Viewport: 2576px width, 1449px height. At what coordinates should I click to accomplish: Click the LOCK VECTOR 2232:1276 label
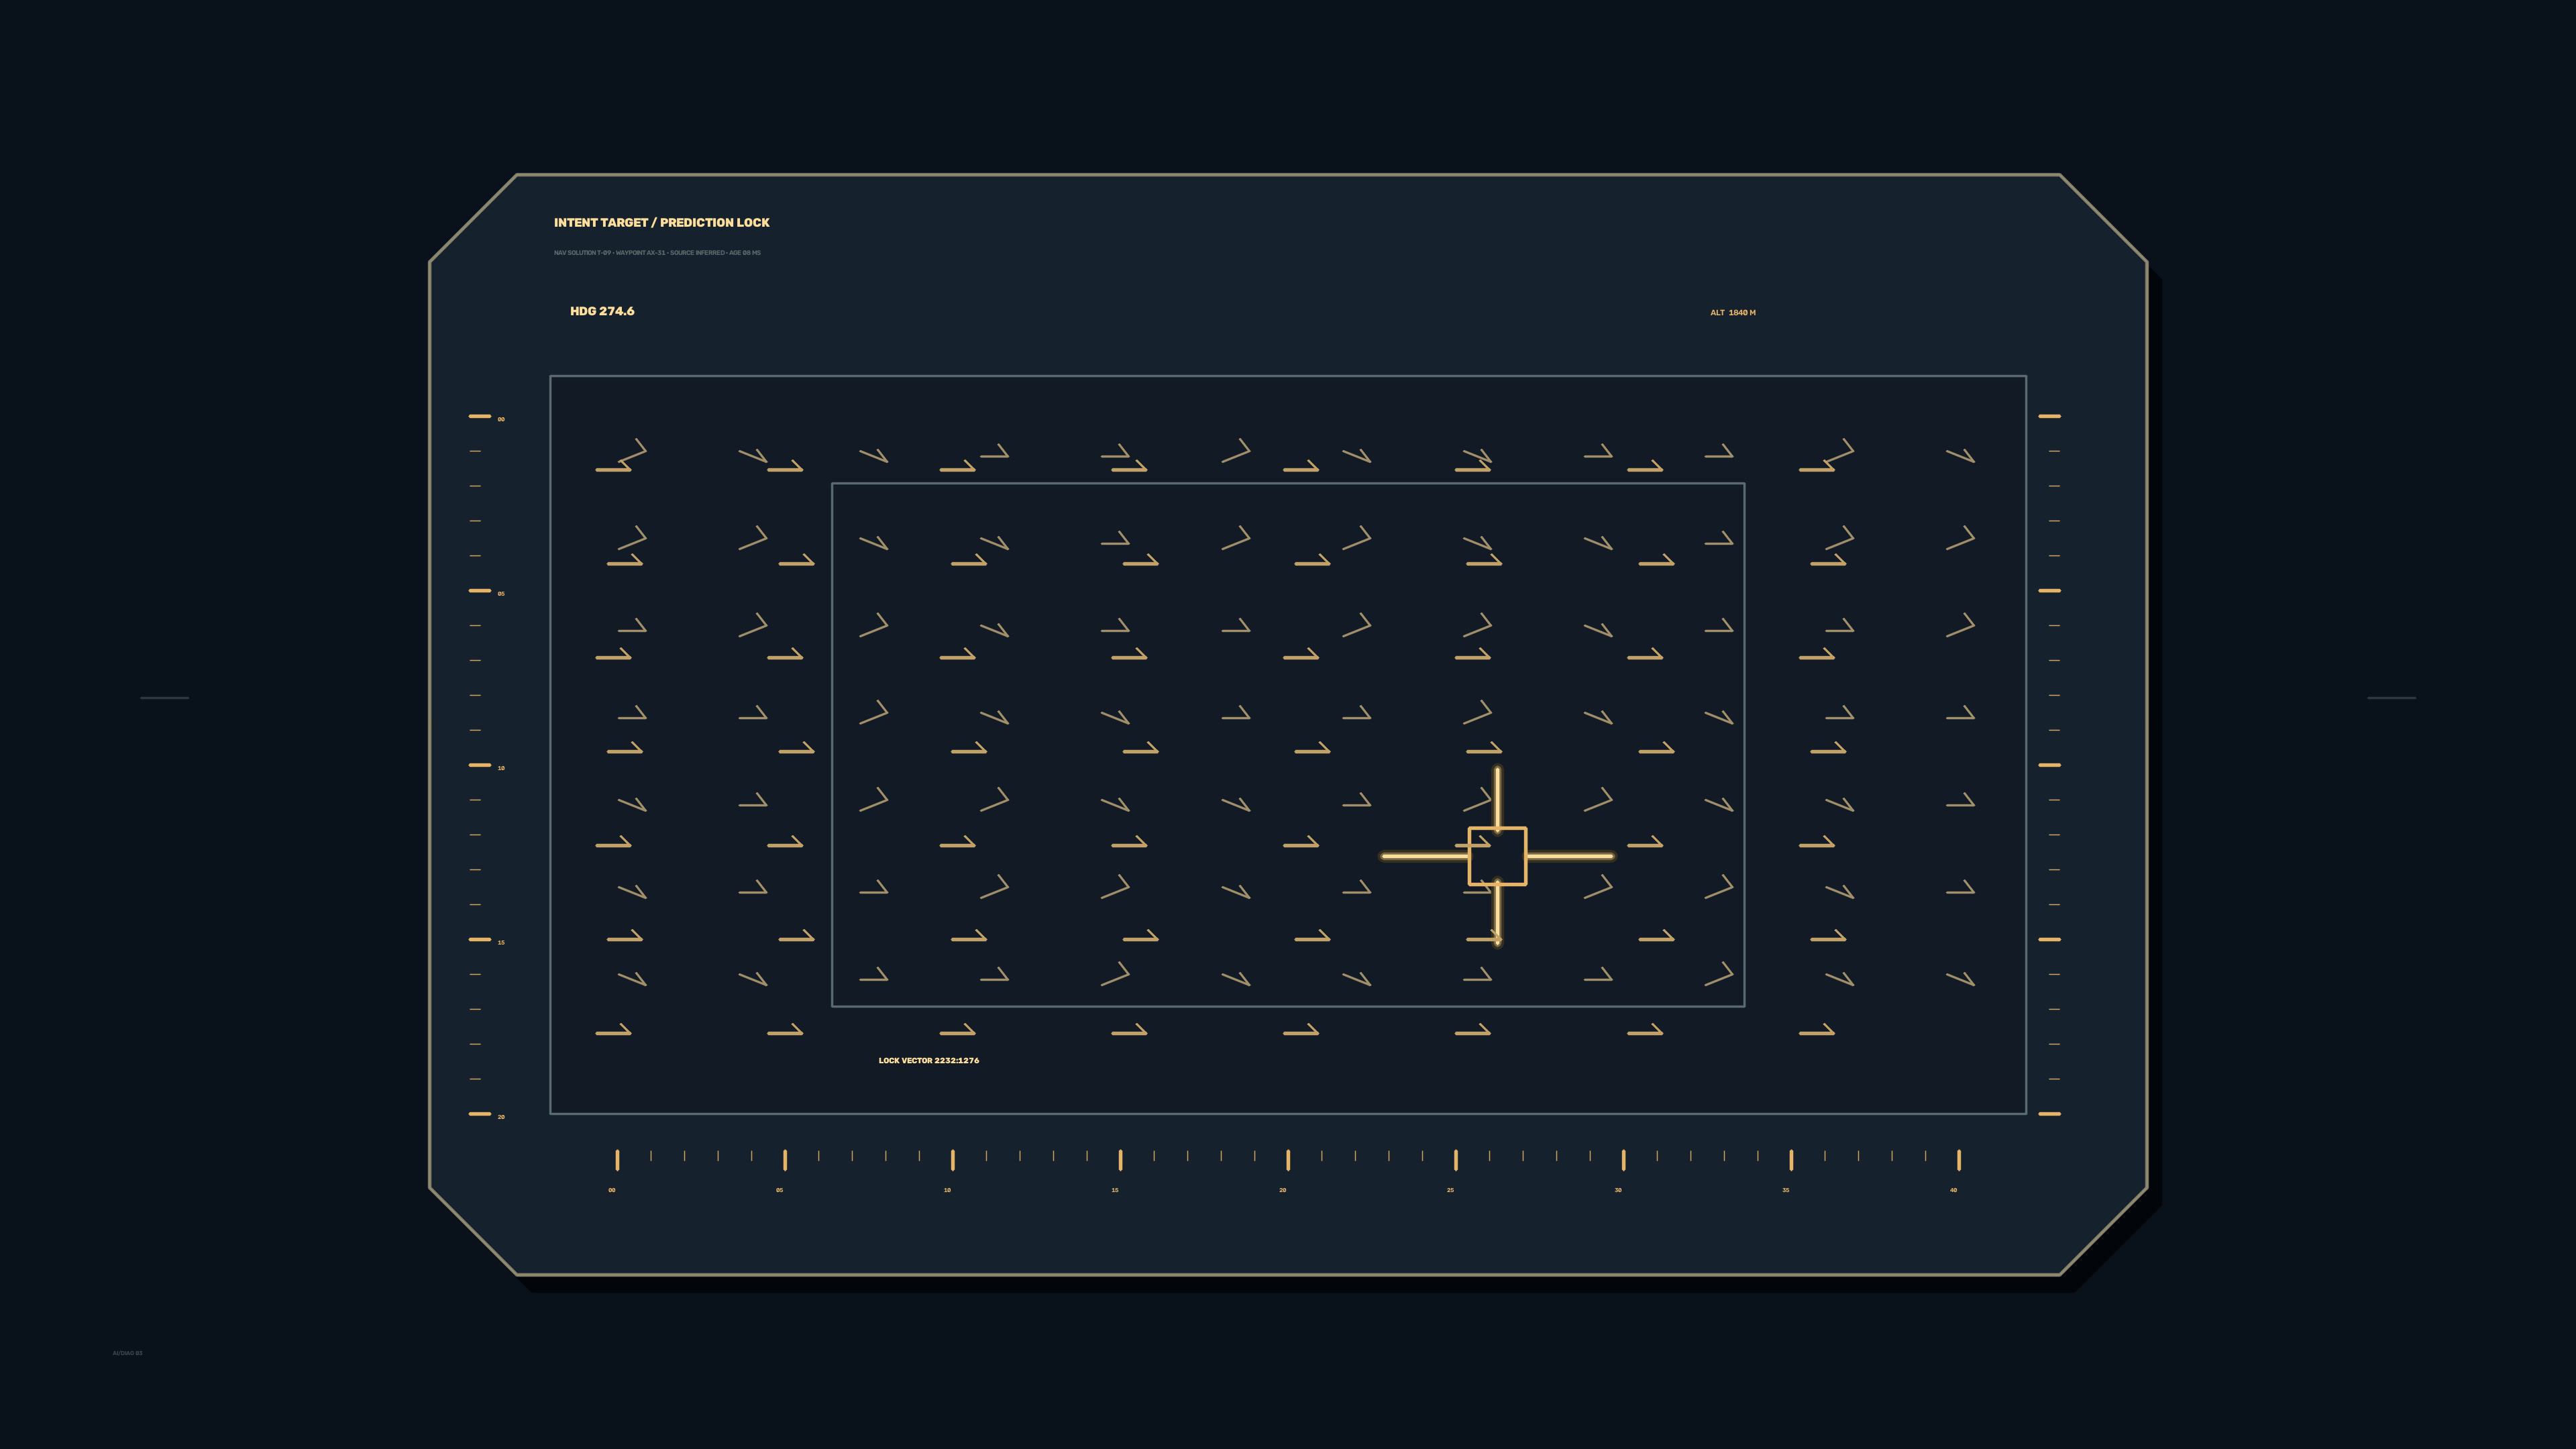pyautogui.click(x=929, y=1060)
